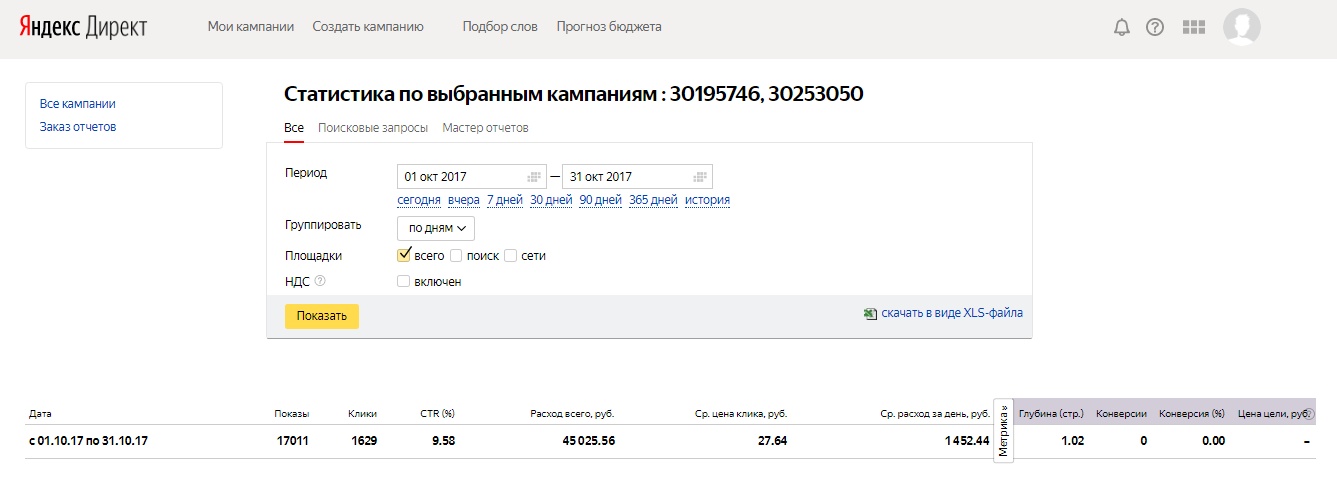Click the daily spend value 1 452.44

tap(965, 440)
